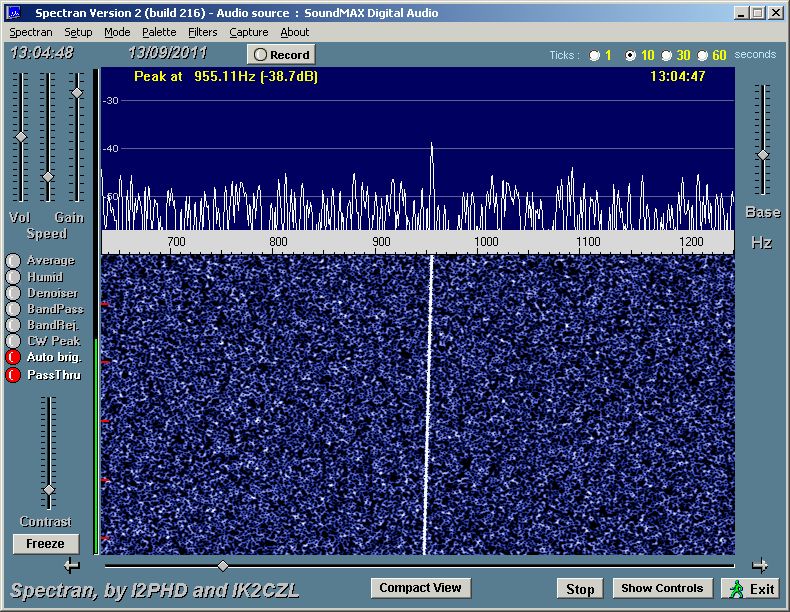Open the Filters menu
Image resolution: width=790 pixels, height=612 pixels.
pyautogui.click(x=203, y=32)
